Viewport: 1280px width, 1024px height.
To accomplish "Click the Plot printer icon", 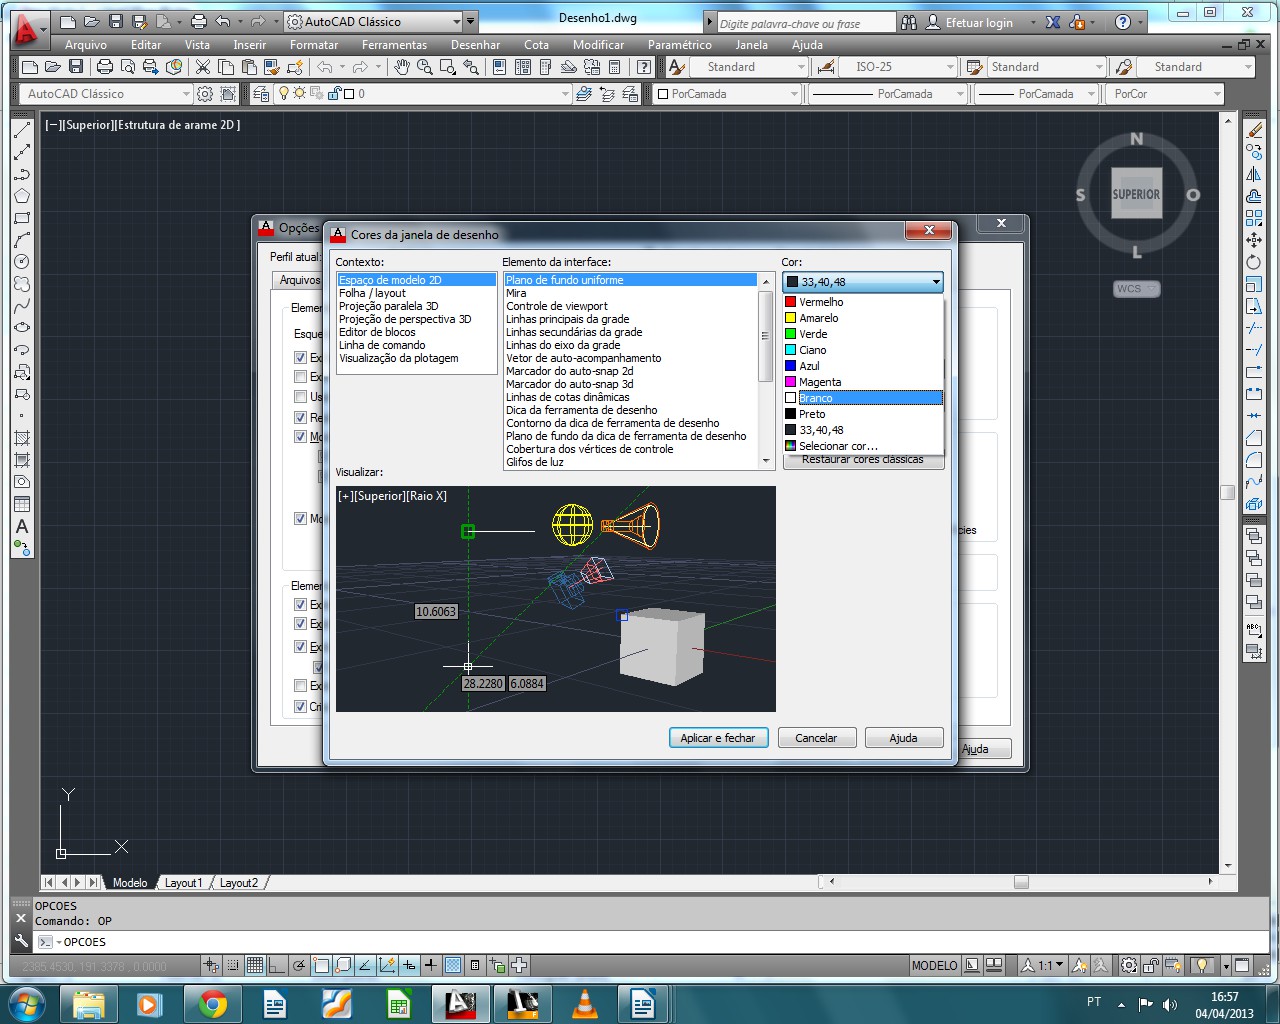I will (105, 67).
